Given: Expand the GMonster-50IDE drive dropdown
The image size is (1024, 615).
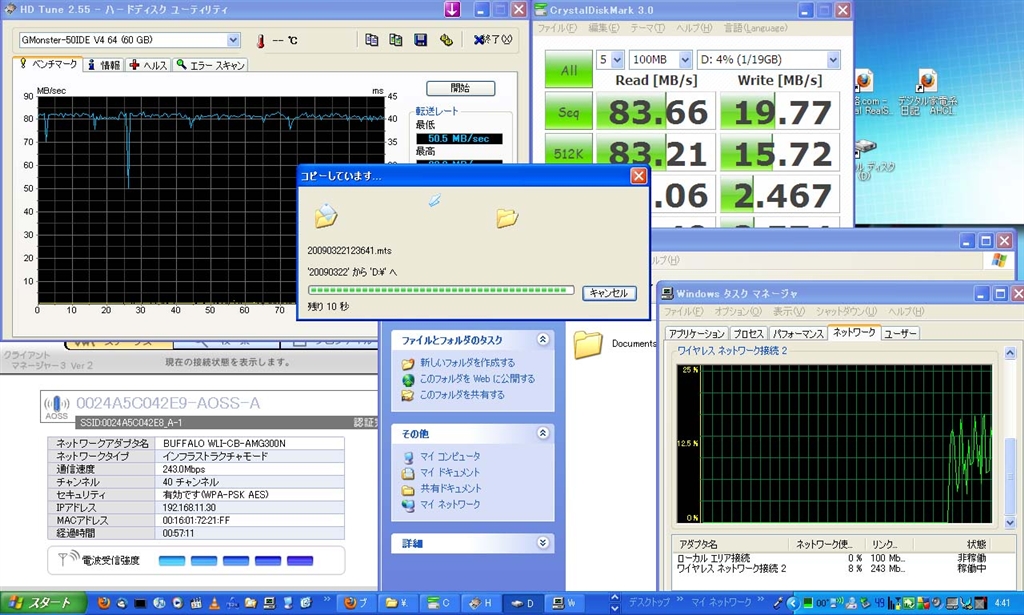Looking at the screenshot, I should pos(233,40).
